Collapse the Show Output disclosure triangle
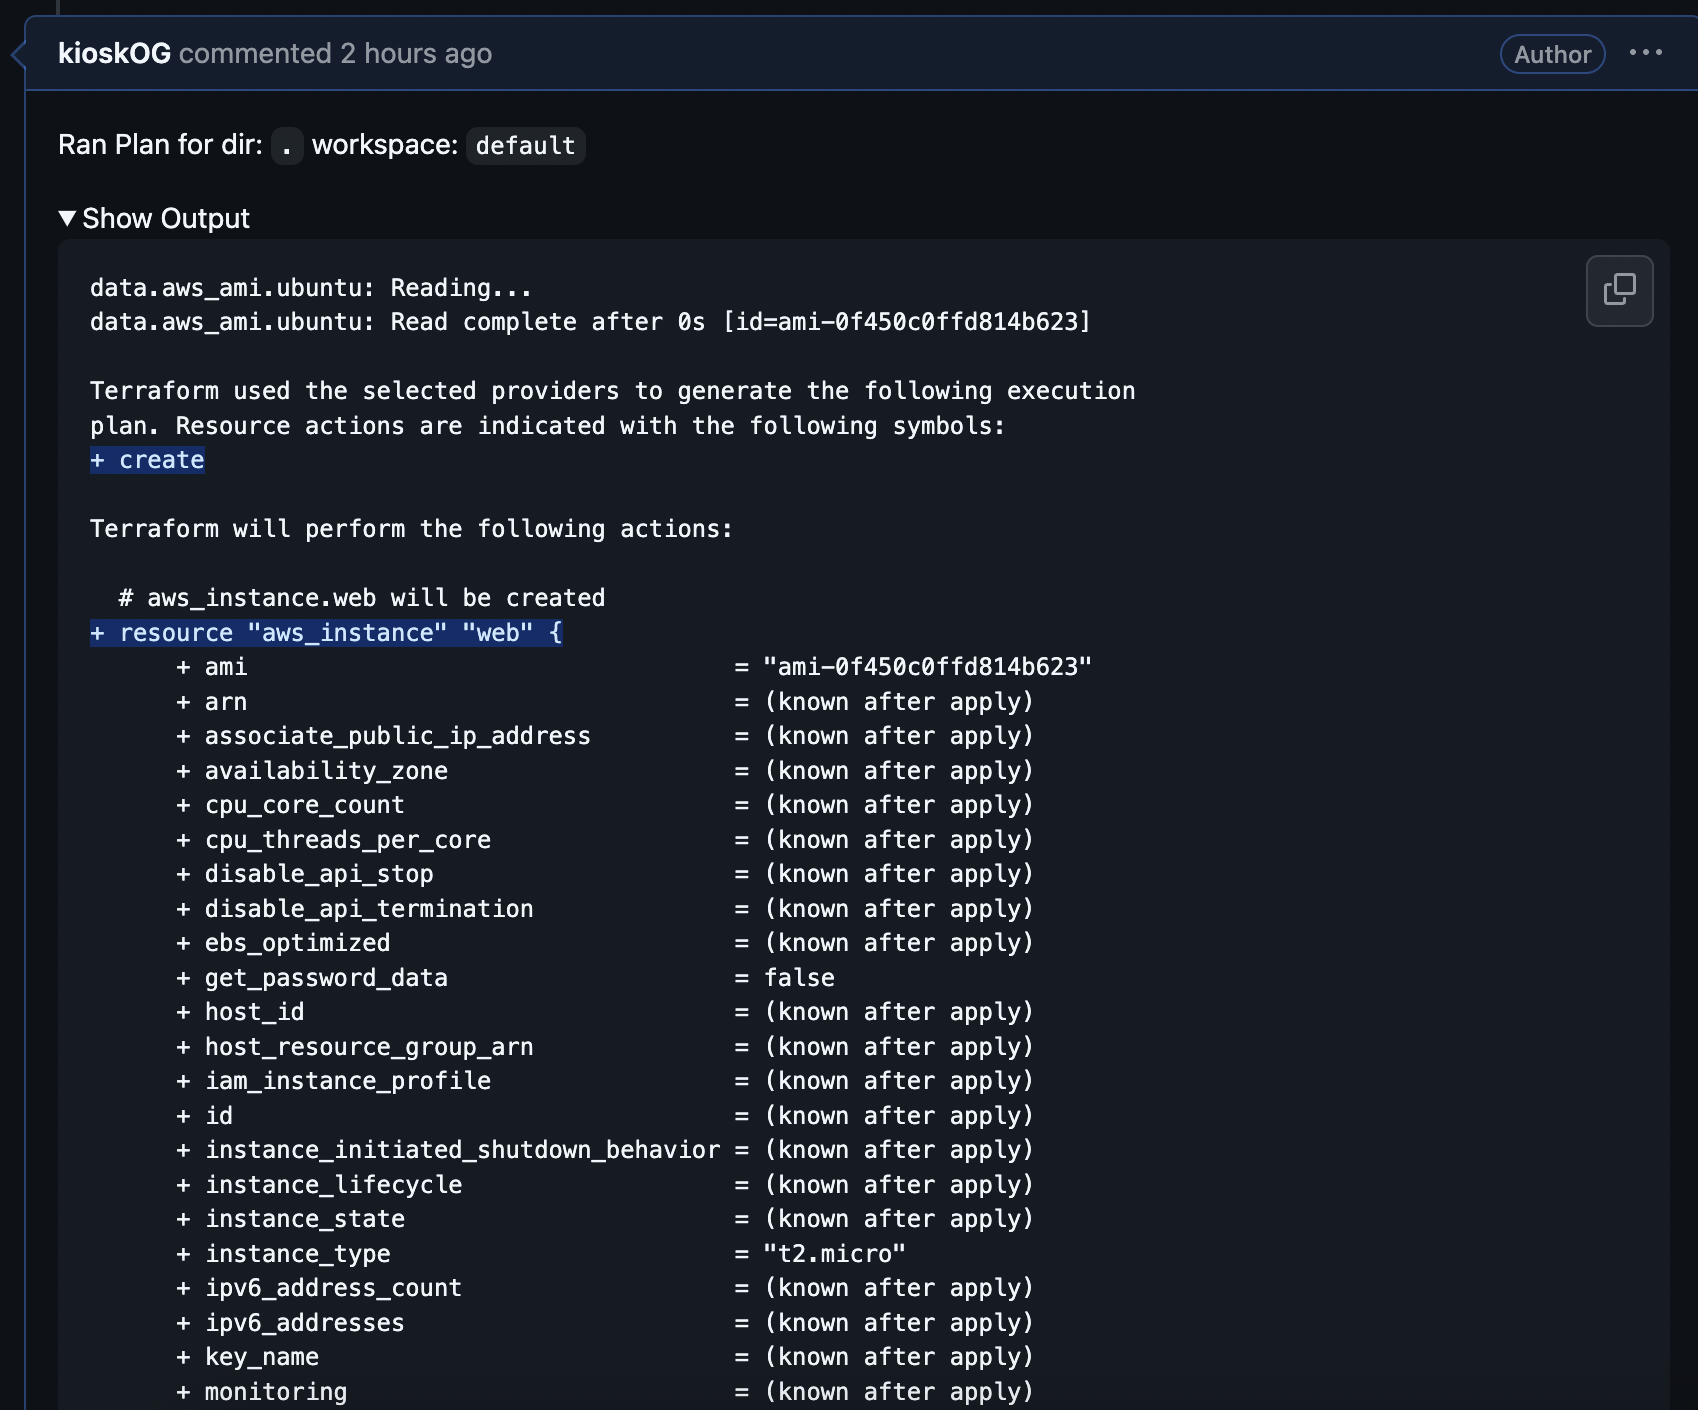Screen dimensions: 1698x1410 67,218
